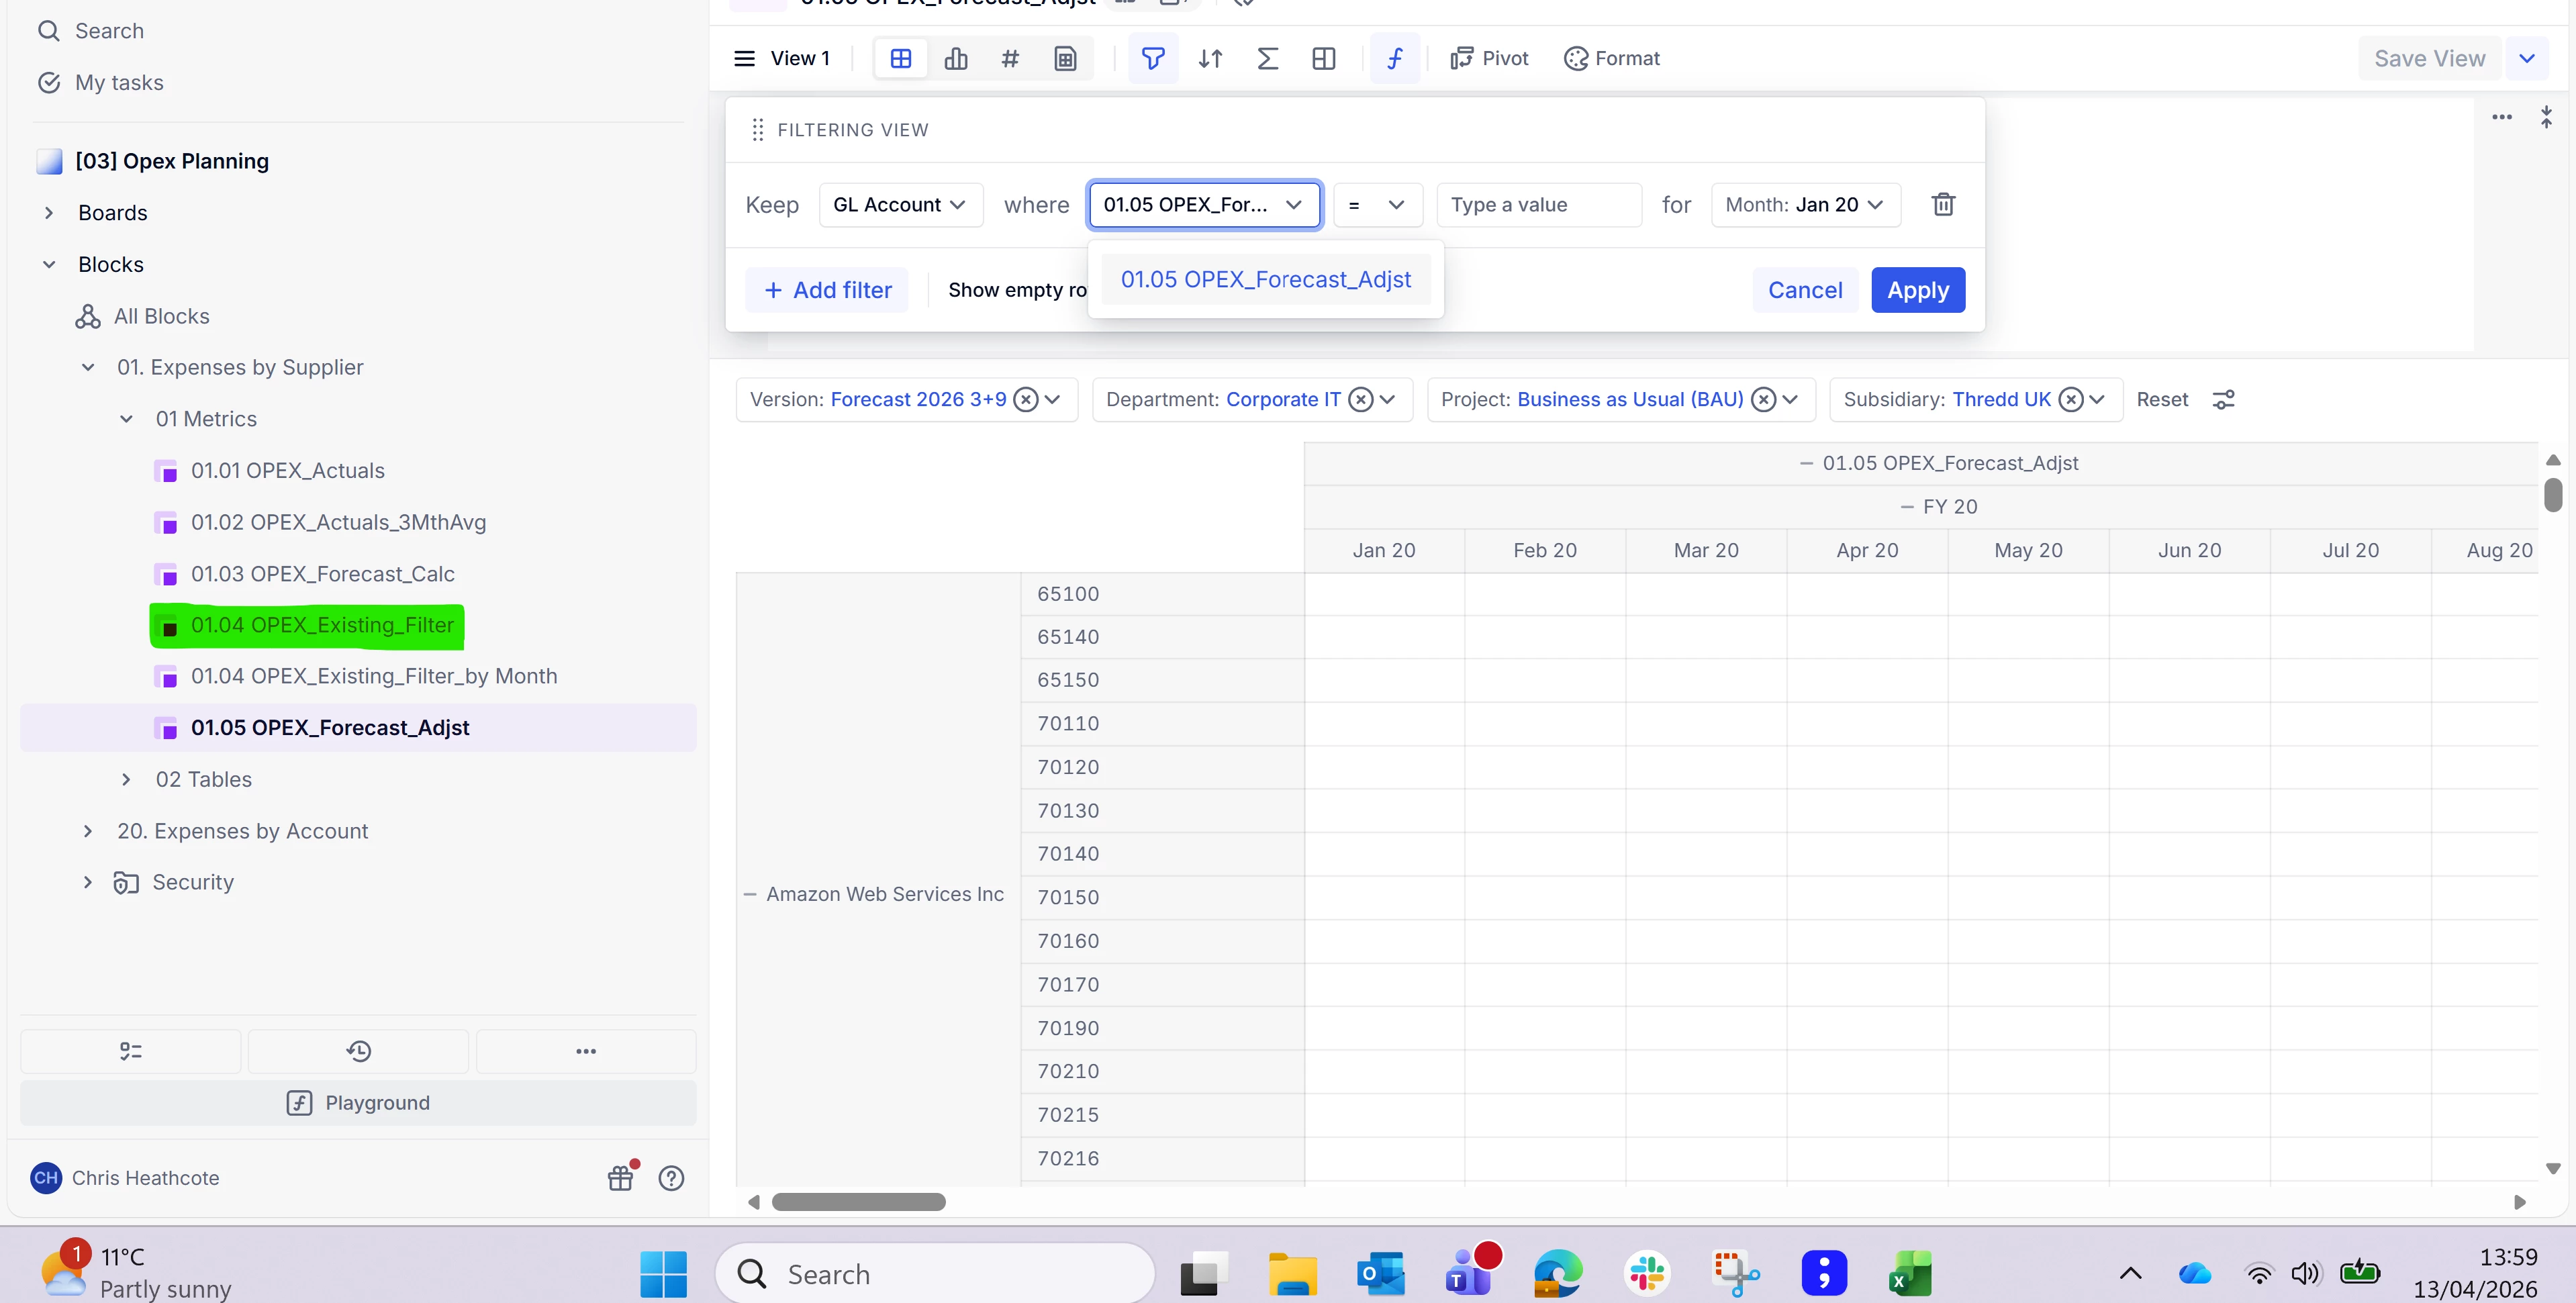
Task: Delete the filter with trash icon
Action: point(1943,205)
